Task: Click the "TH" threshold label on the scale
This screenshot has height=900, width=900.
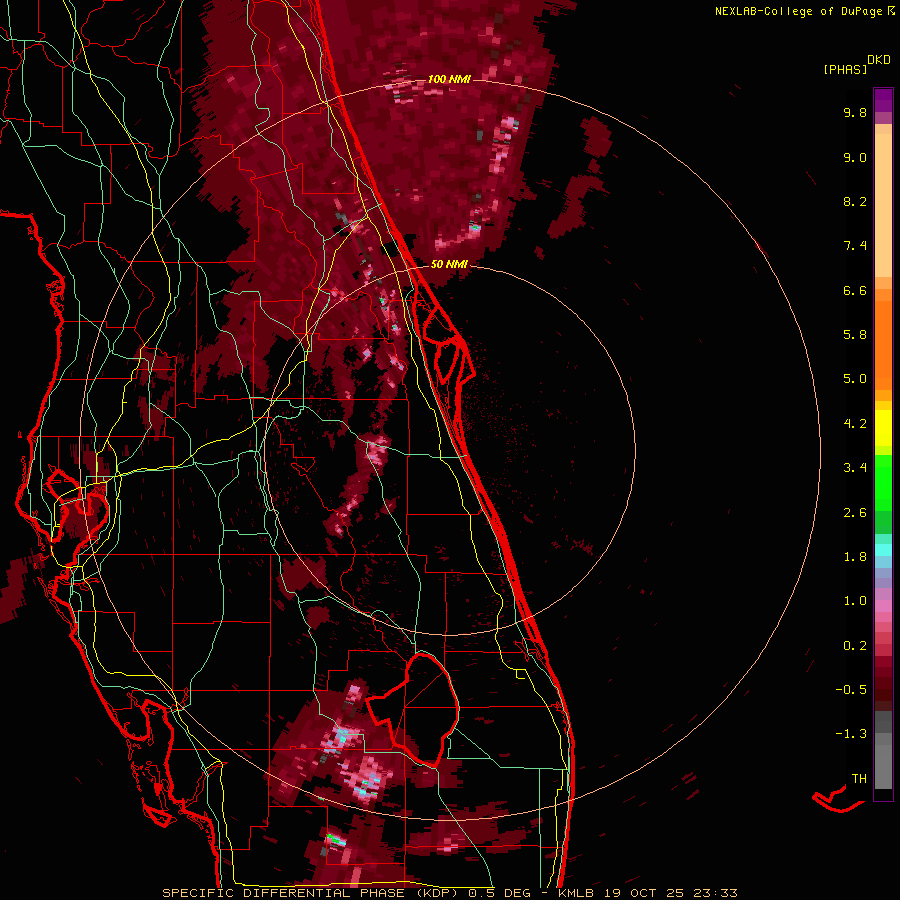Action: [x=859, y=779]
